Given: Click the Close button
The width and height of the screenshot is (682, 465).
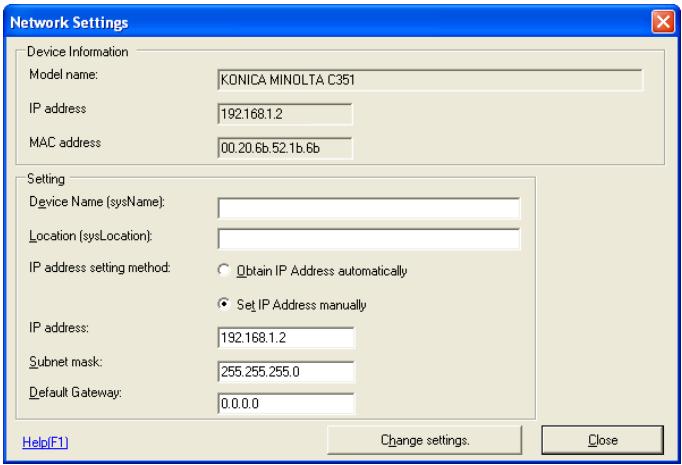Looking at the screenshot, I should (x=602, y=440).
